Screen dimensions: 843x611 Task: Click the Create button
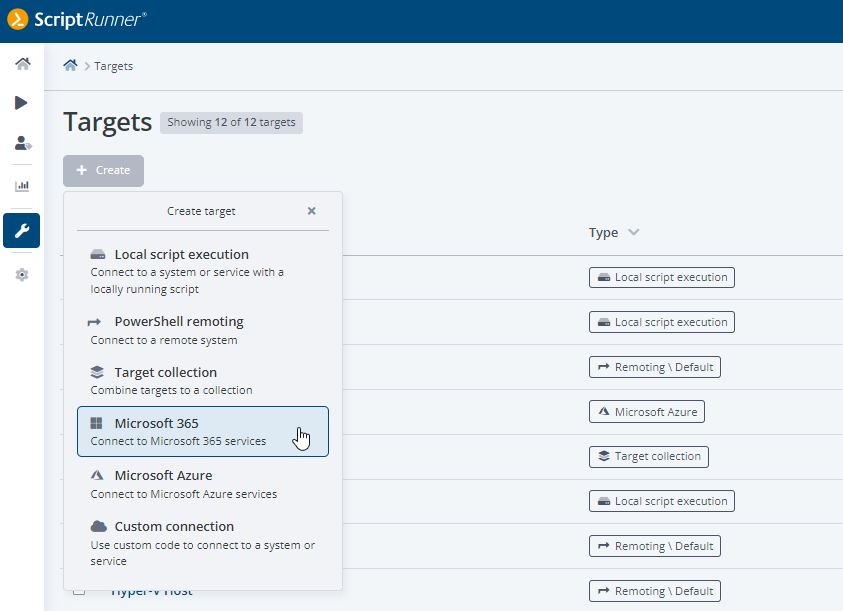(x=103, y=170)
